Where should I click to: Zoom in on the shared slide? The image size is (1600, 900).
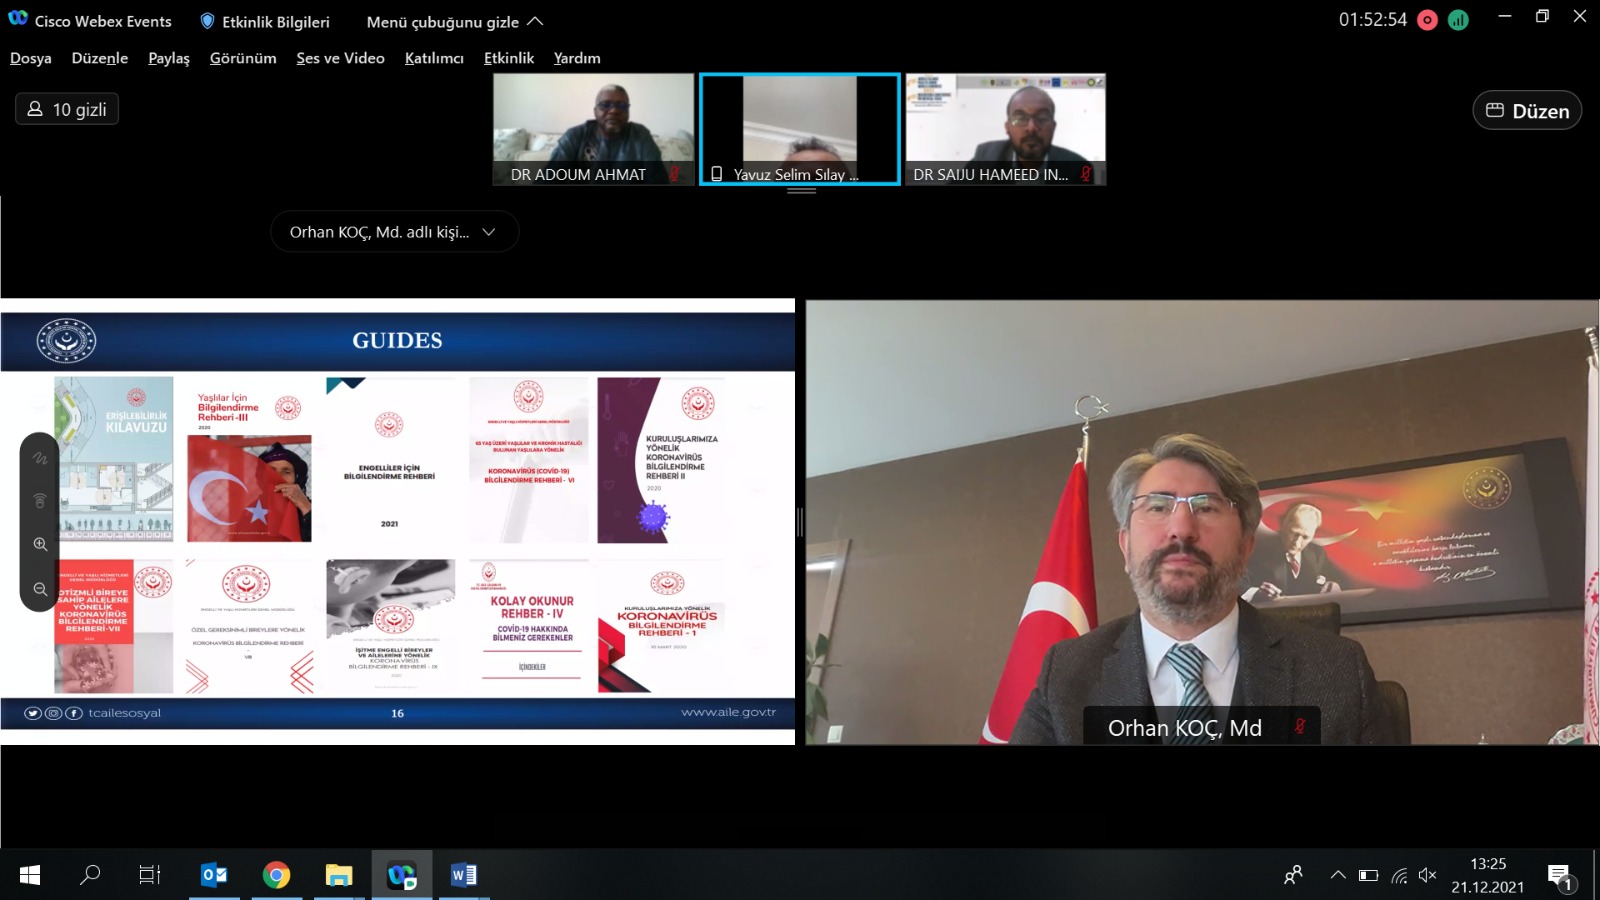[x=40, y=544]
